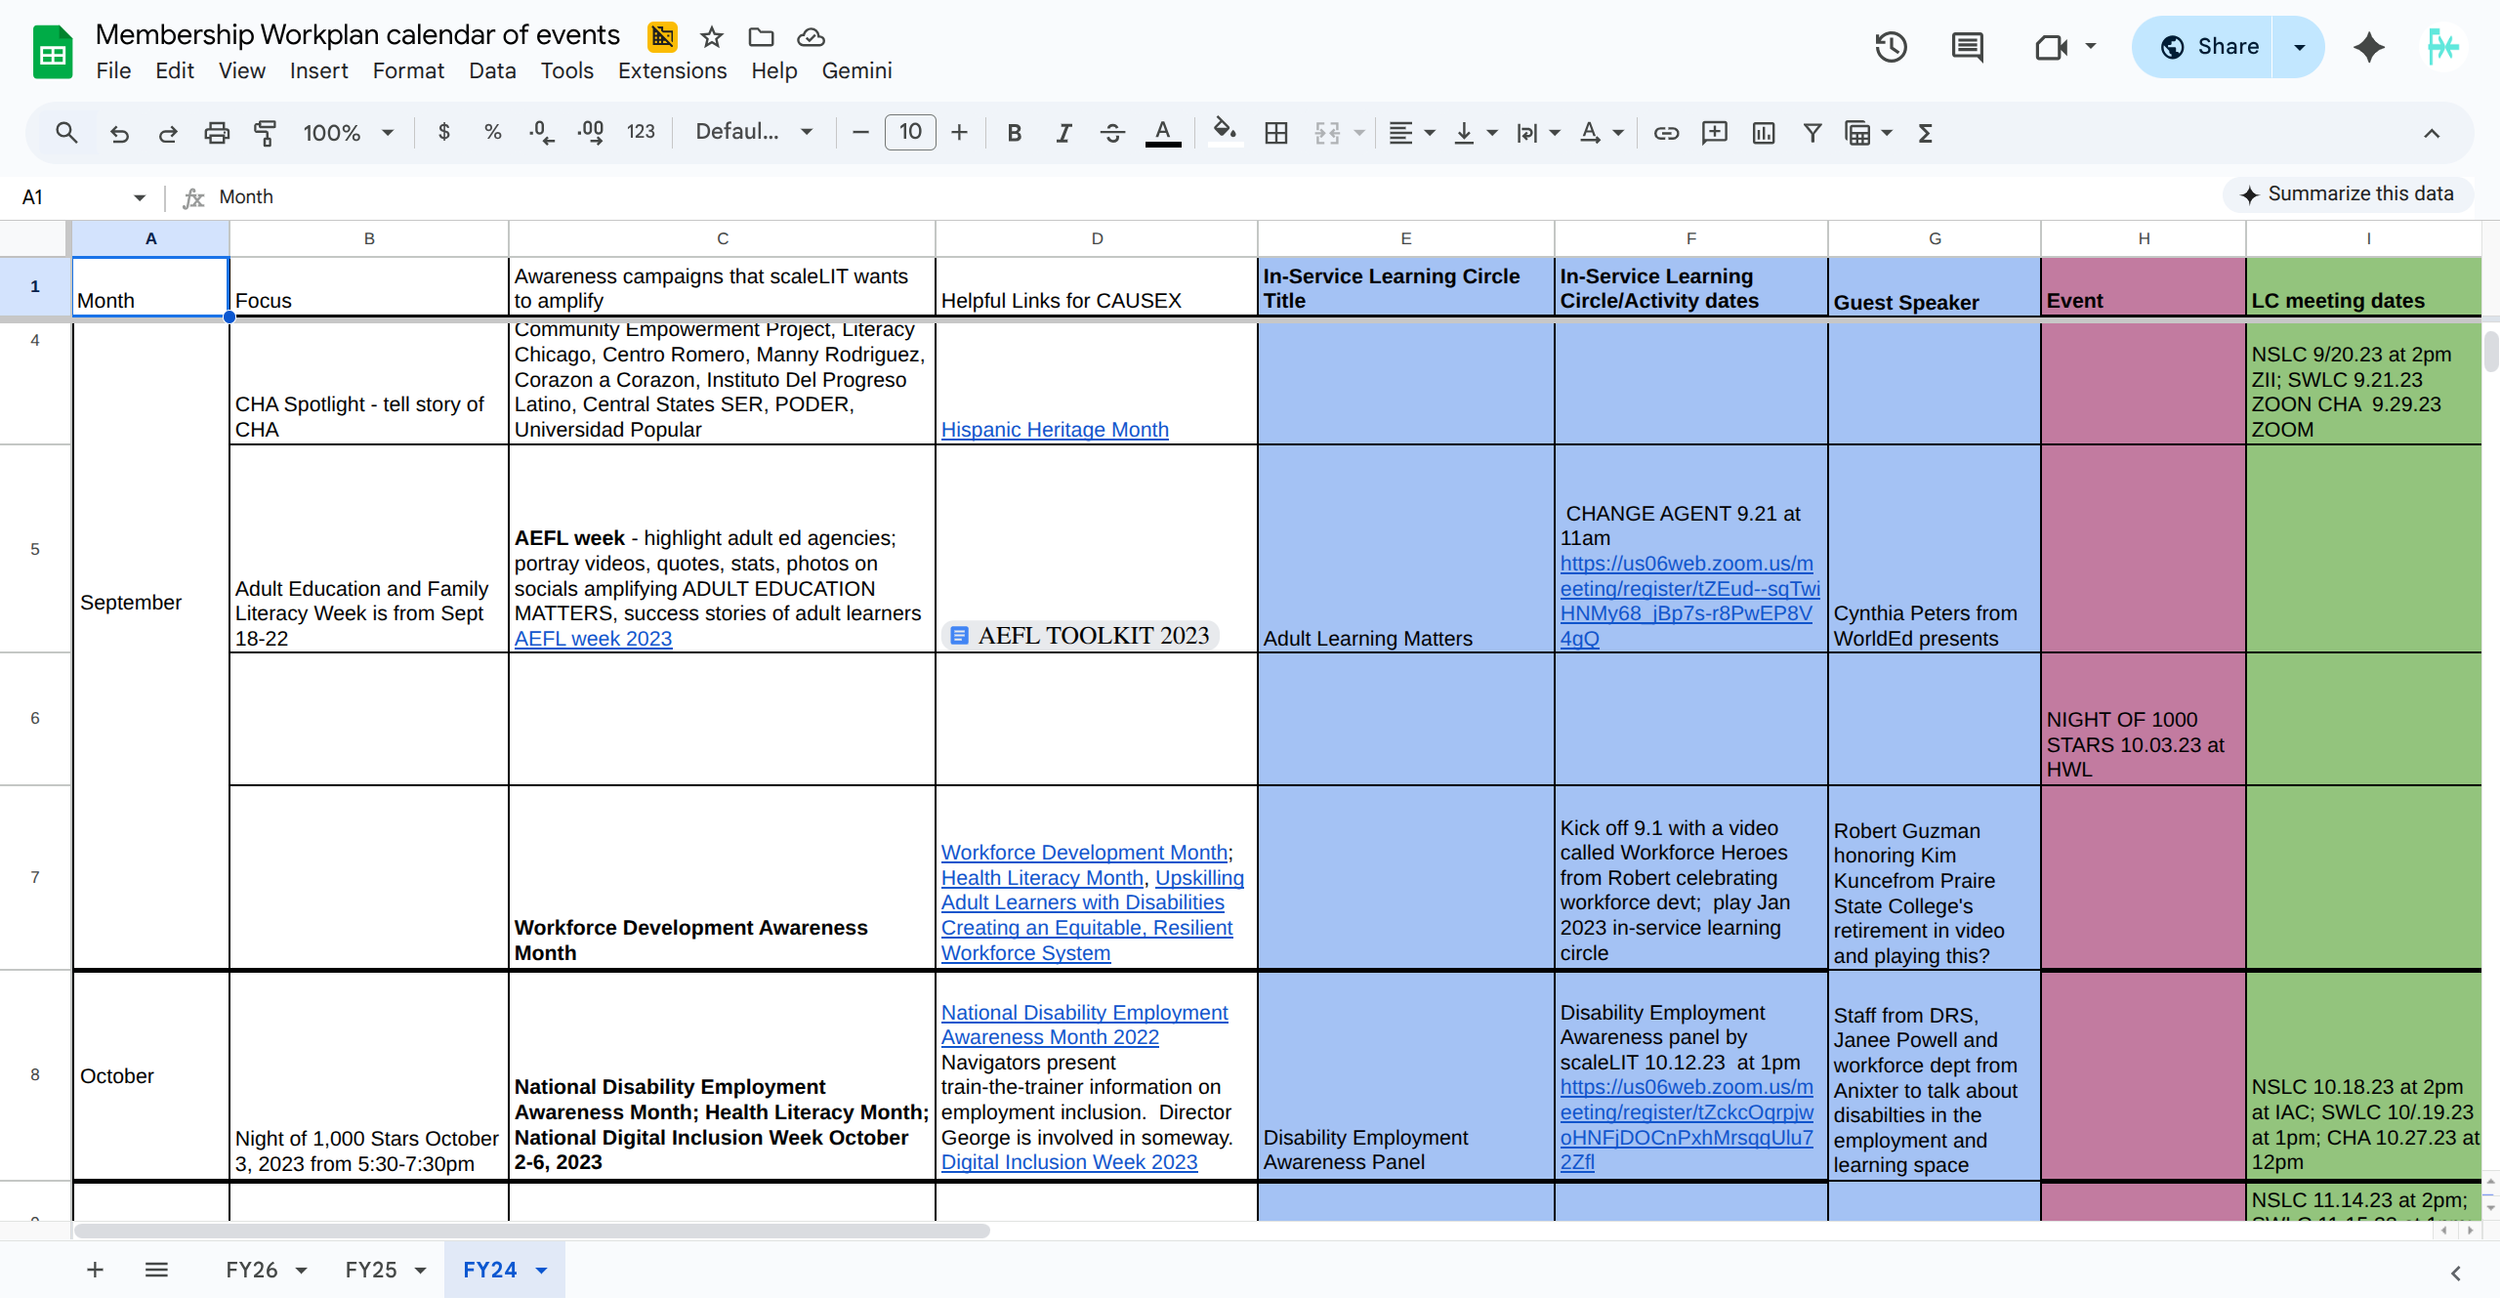Click Summarize this data button

point(2347,194)
